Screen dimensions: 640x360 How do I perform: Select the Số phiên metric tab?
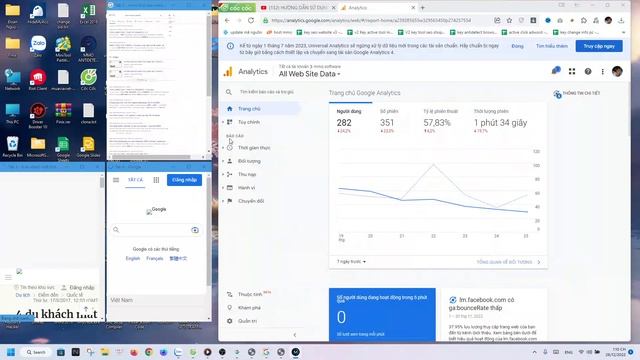[388, 120]
